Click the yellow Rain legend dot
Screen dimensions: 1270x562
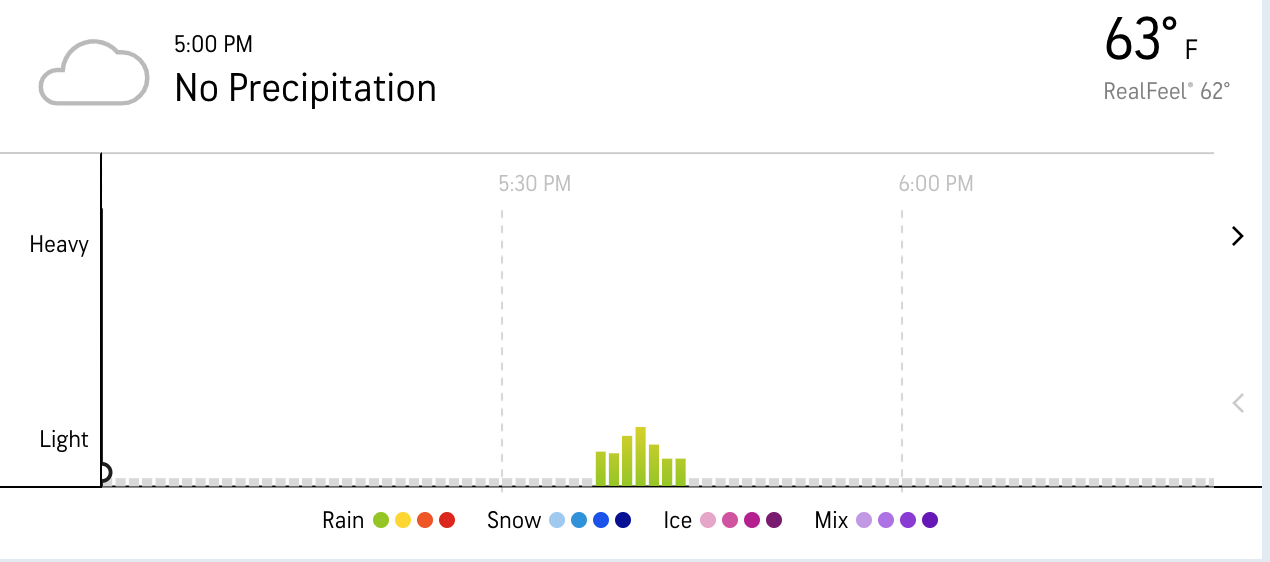point(403,520)
